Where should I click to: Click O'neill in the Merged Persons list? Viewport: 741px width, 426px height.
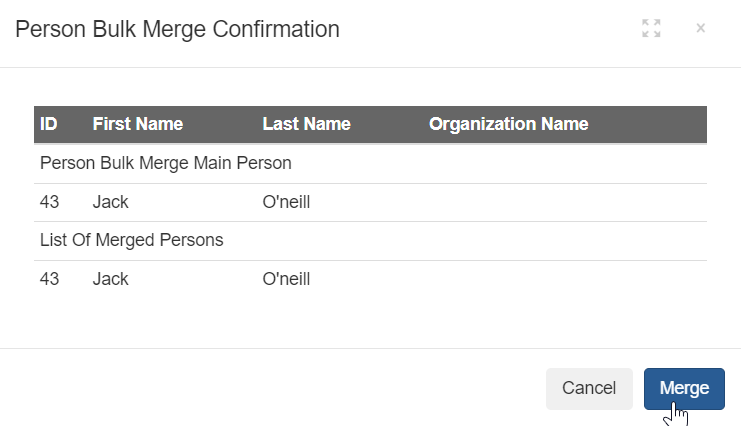click(x=286, y=279)
